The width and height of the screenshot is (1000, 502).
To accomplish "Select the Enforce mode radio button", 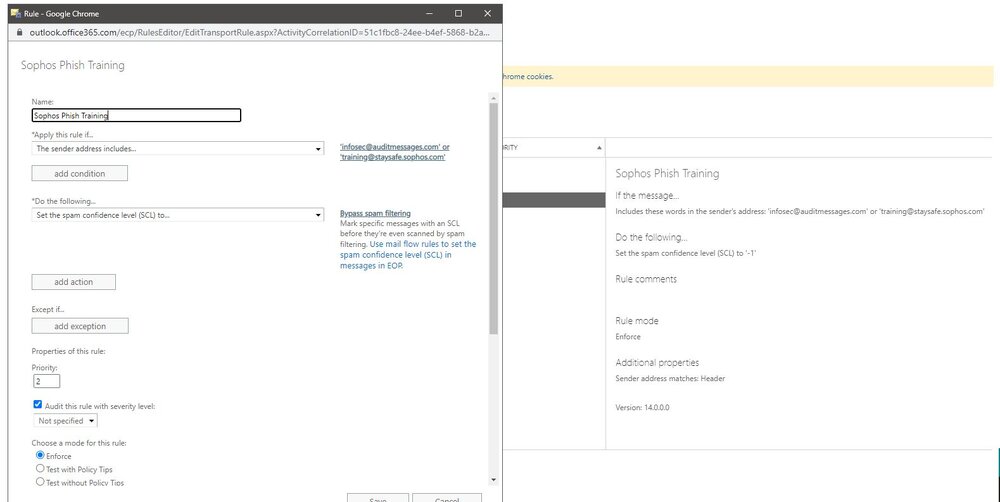I will coord(40,455).
